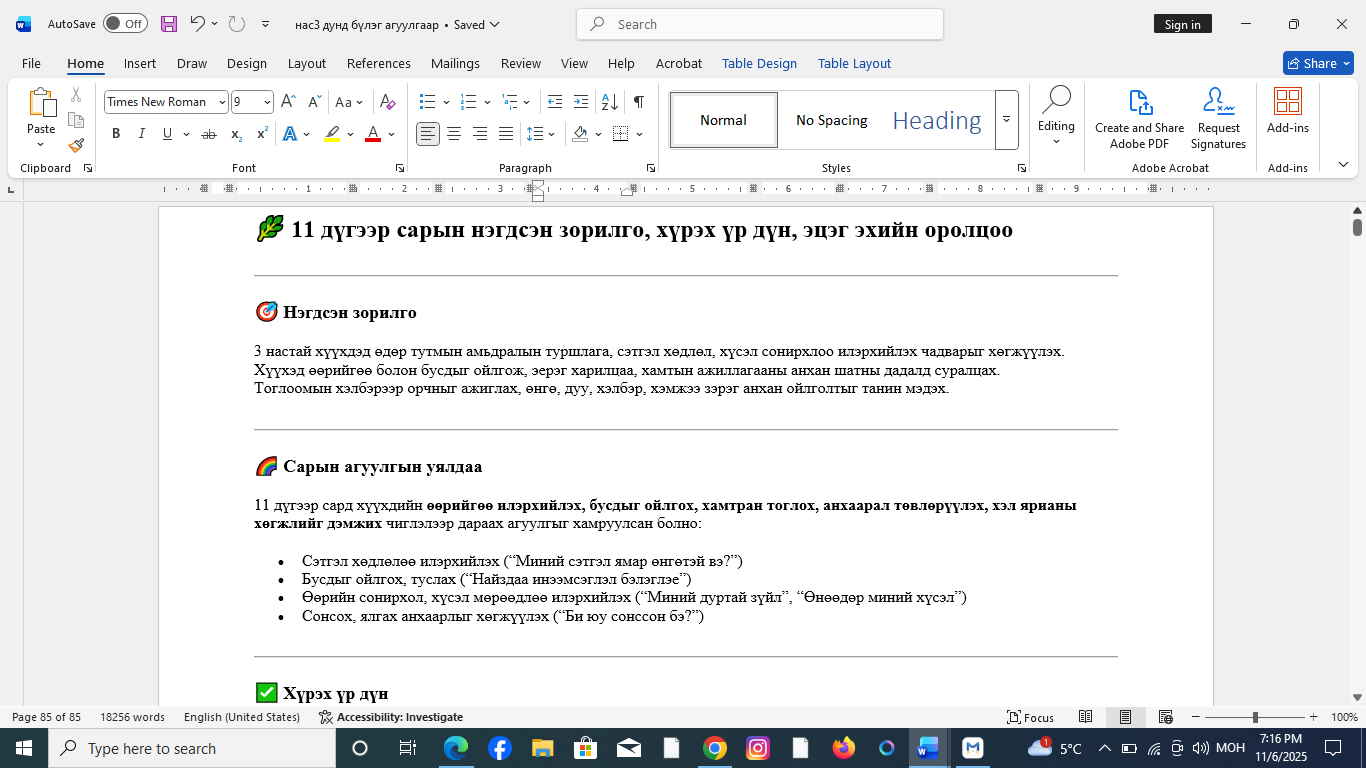
Task: Click the Request Signatures icon
Action: point(1218,118)
